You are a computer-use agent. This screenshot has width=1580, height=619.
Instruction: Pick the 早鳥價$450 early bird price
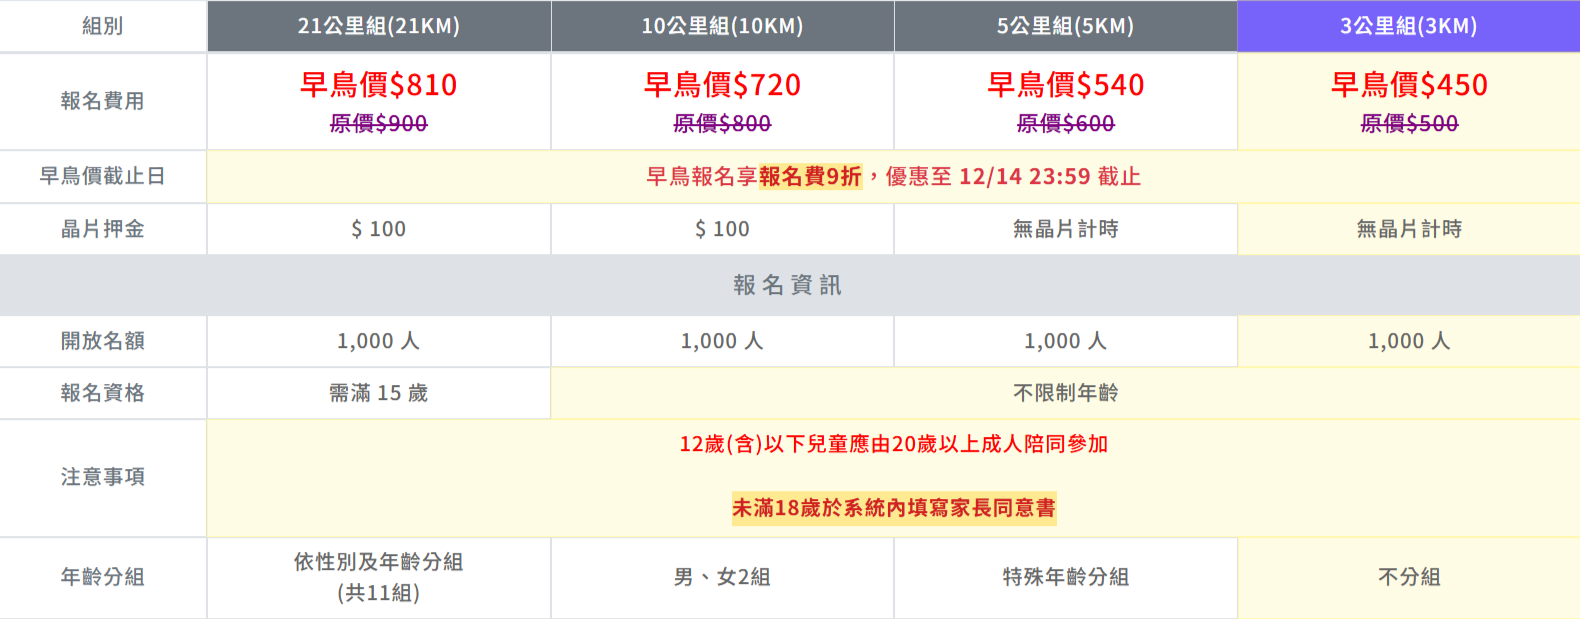pyautogui.click(x=1408, y=85)
